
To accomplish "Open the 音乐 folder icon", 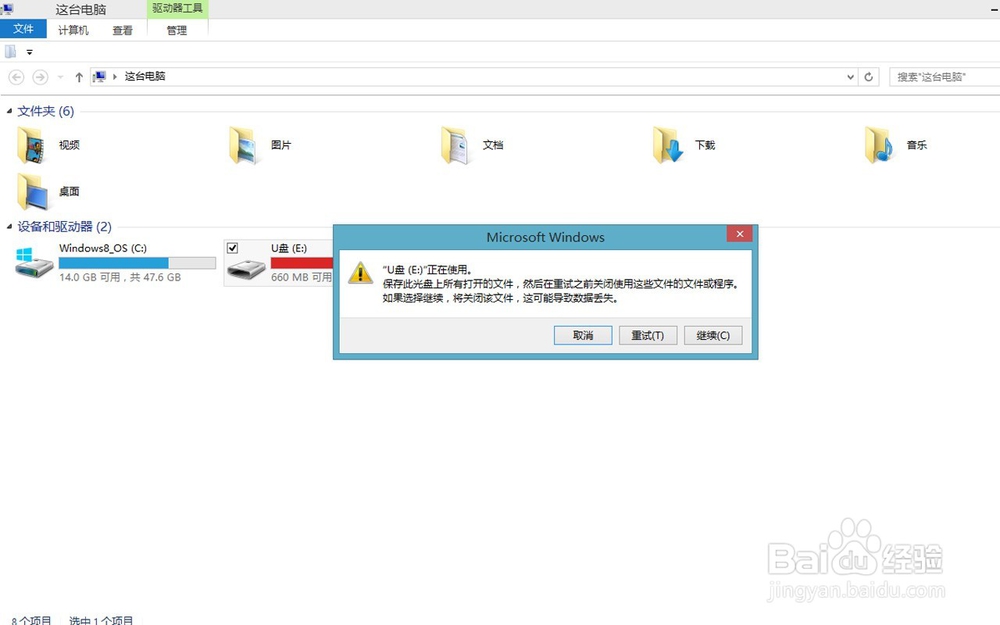I will click(879, 145).
